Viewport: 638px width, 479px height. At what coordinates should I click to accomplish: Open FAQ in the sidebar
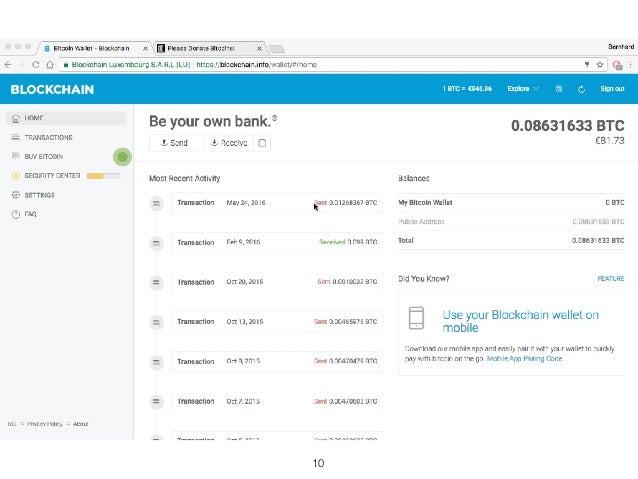pos(66,214)
